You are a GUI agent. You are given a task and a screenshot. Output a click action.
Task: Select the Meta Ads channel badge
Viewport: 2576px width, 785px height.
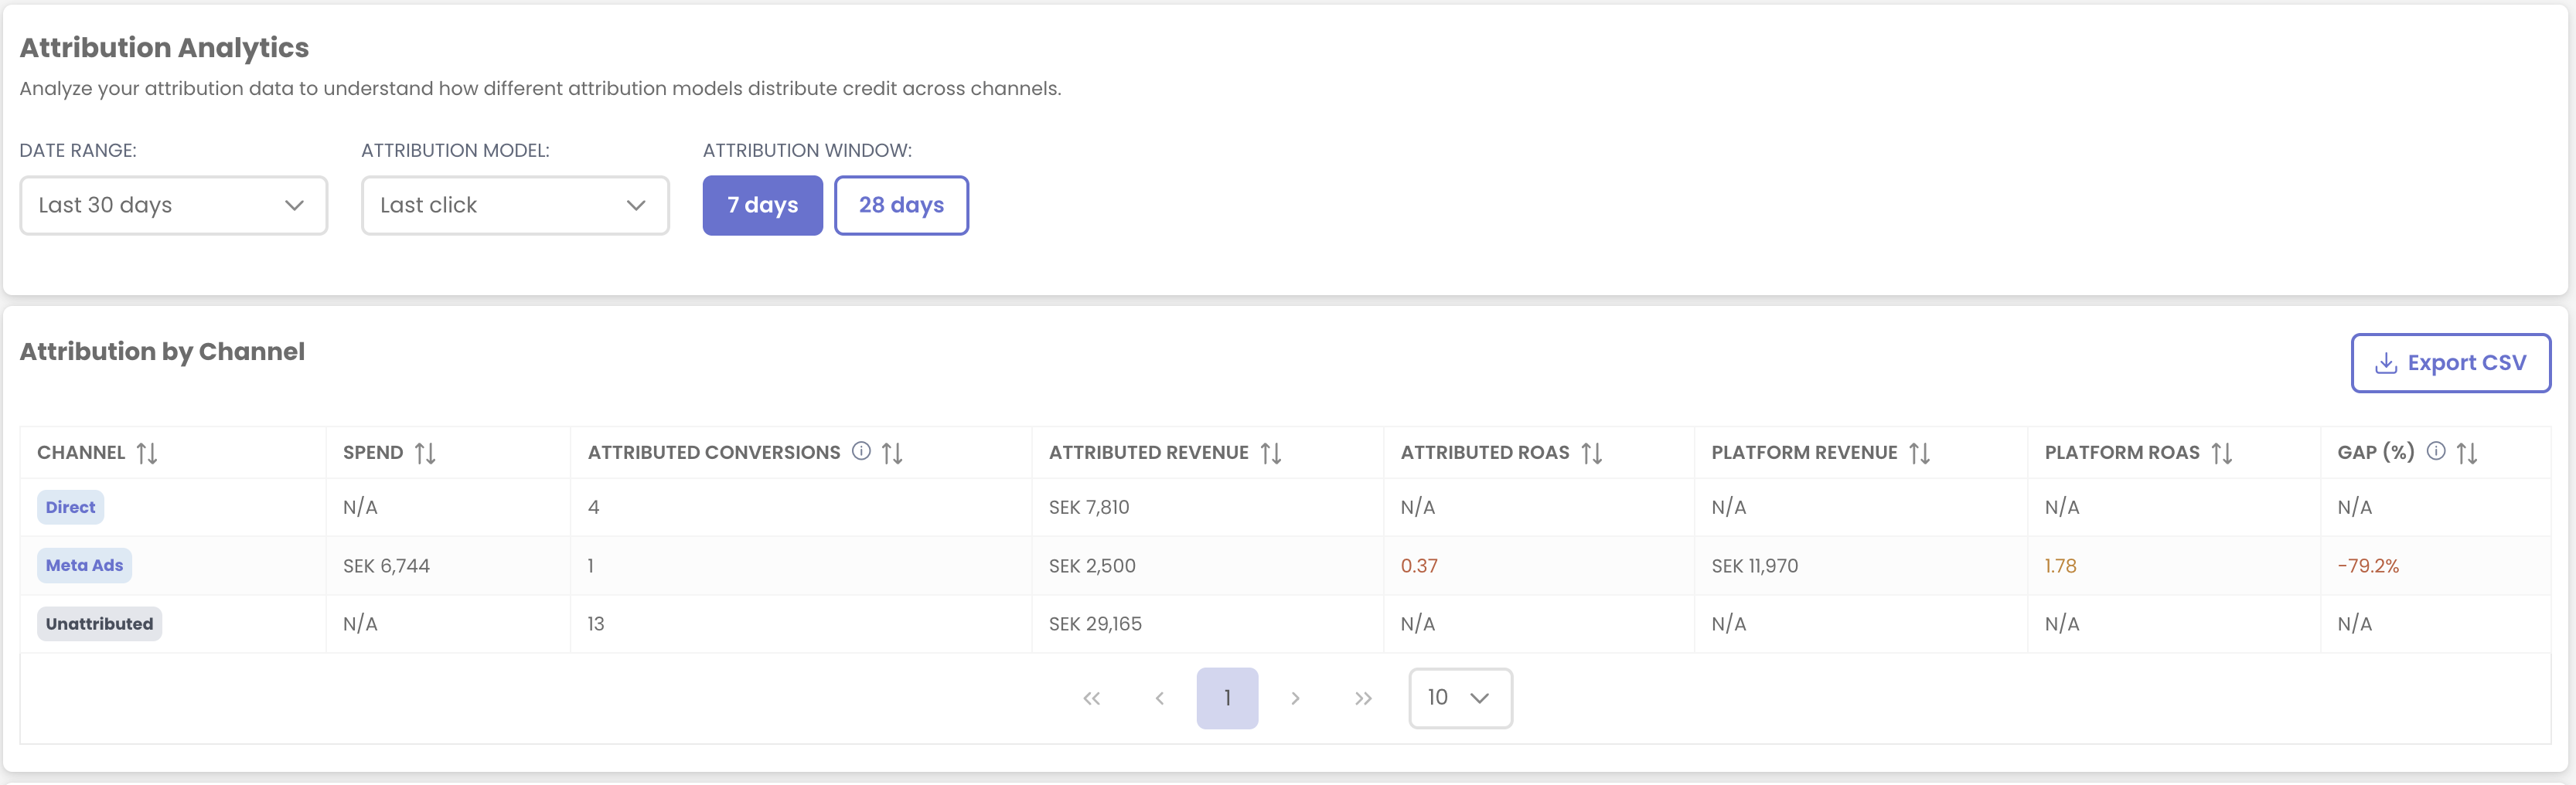(x=84, y=565)
